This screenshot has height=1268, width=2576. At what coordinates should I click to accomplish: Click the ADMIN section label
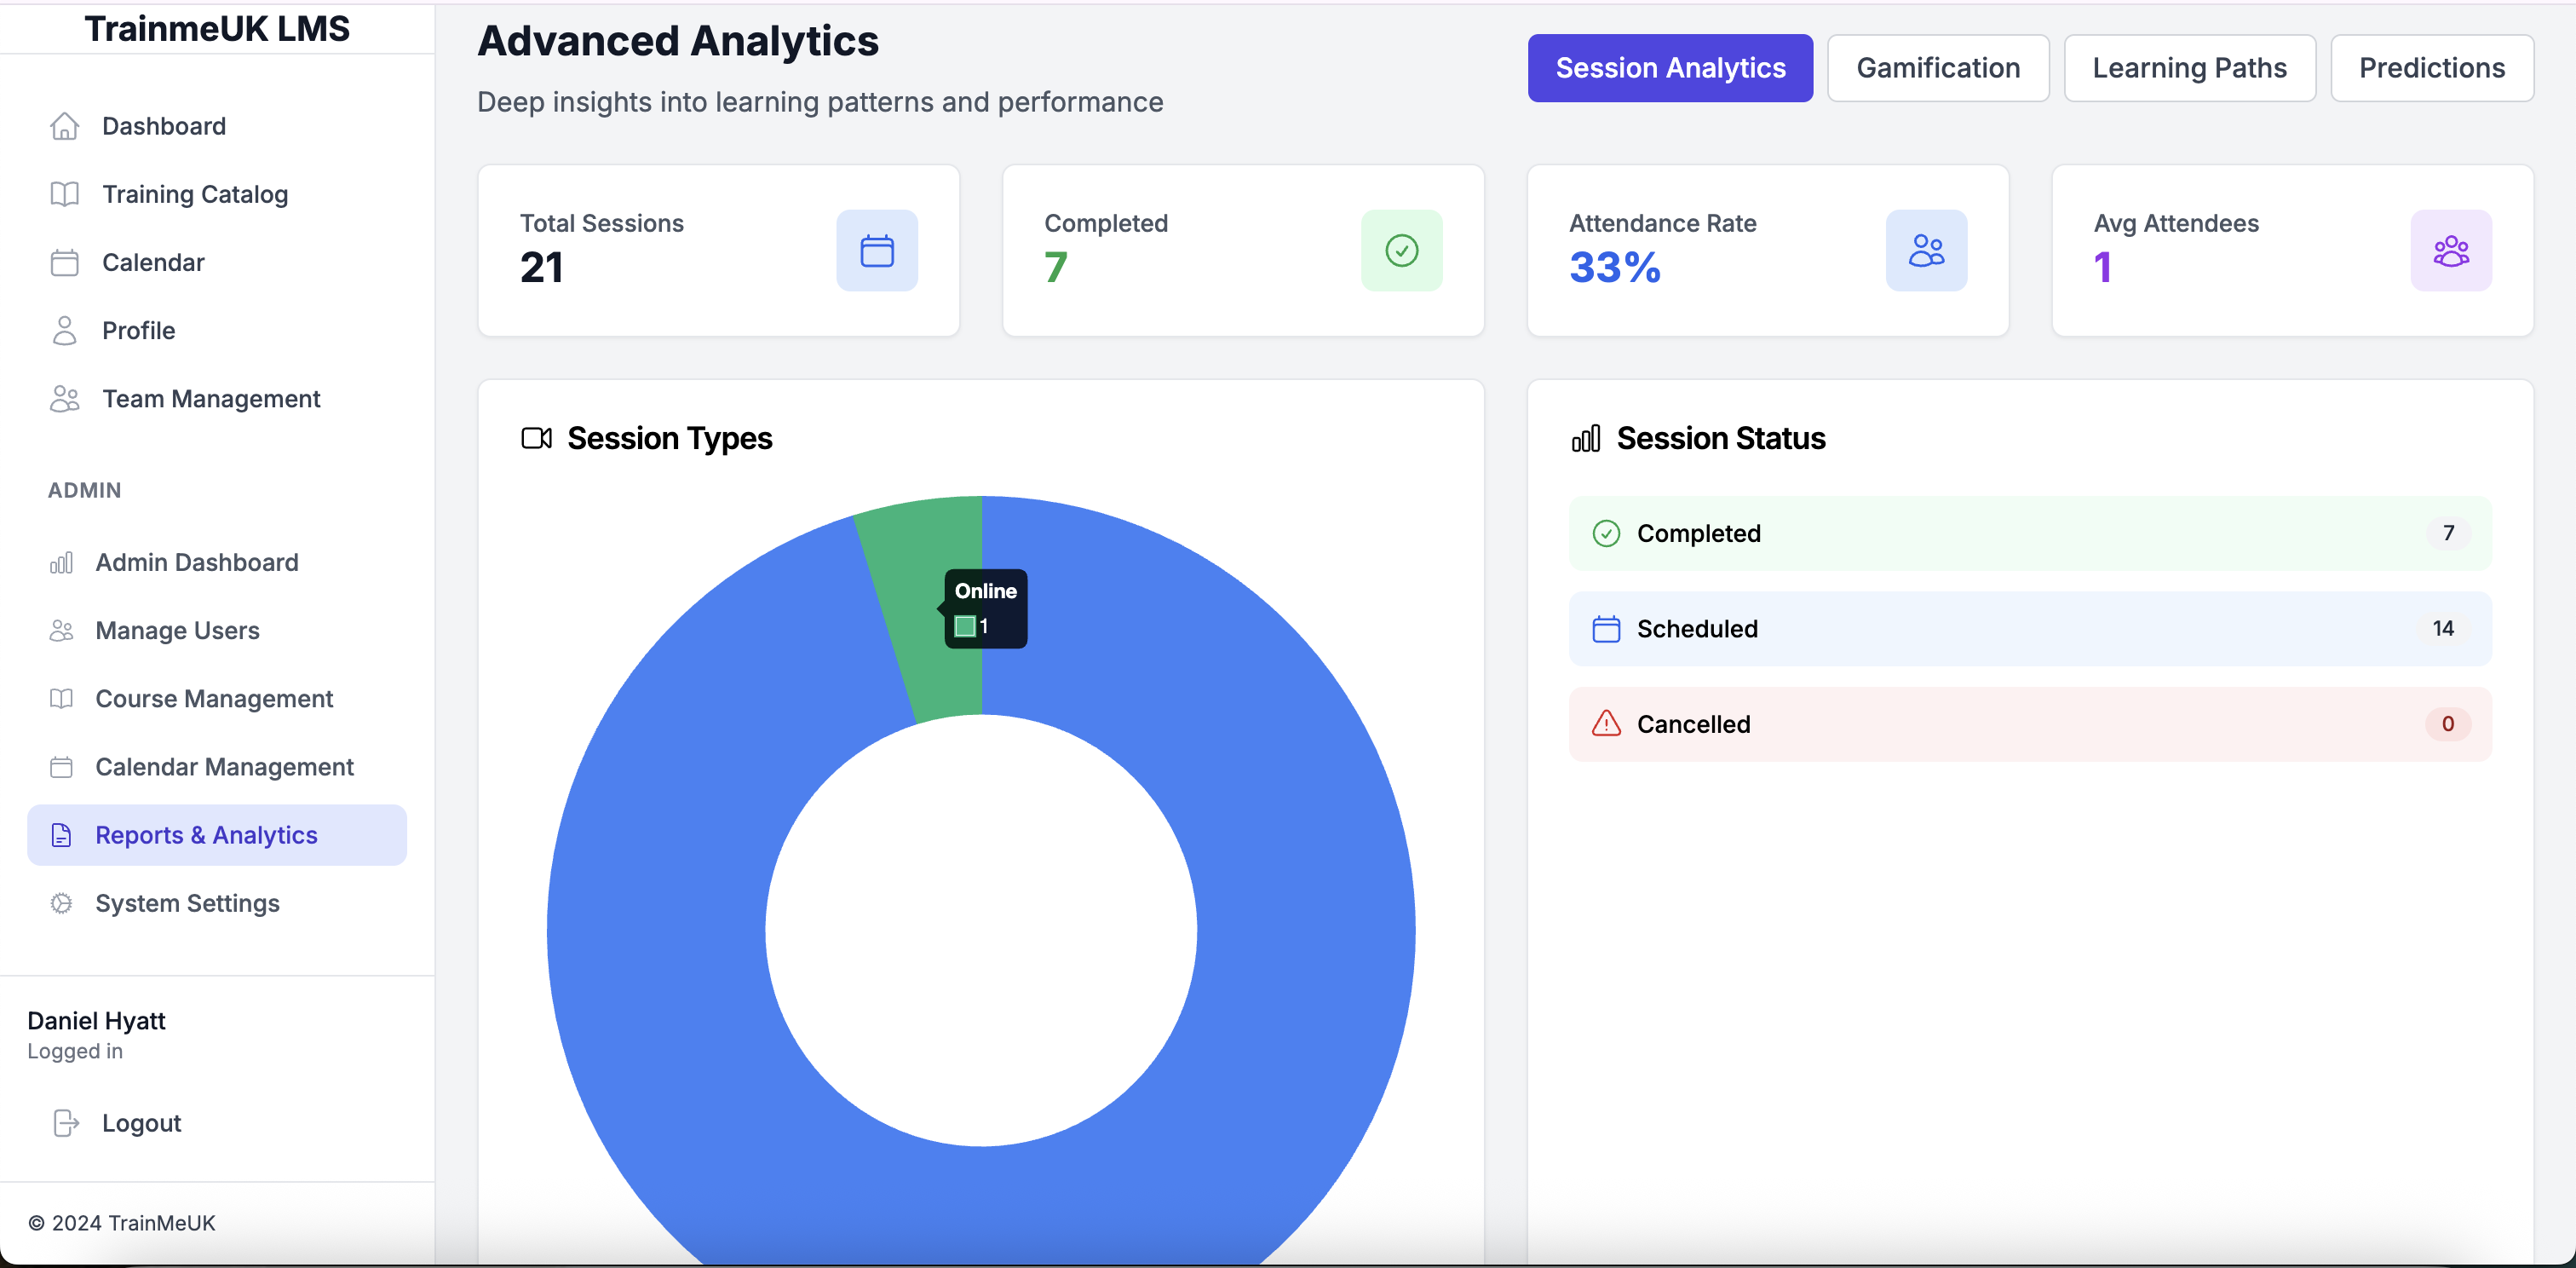click(84, 490)
